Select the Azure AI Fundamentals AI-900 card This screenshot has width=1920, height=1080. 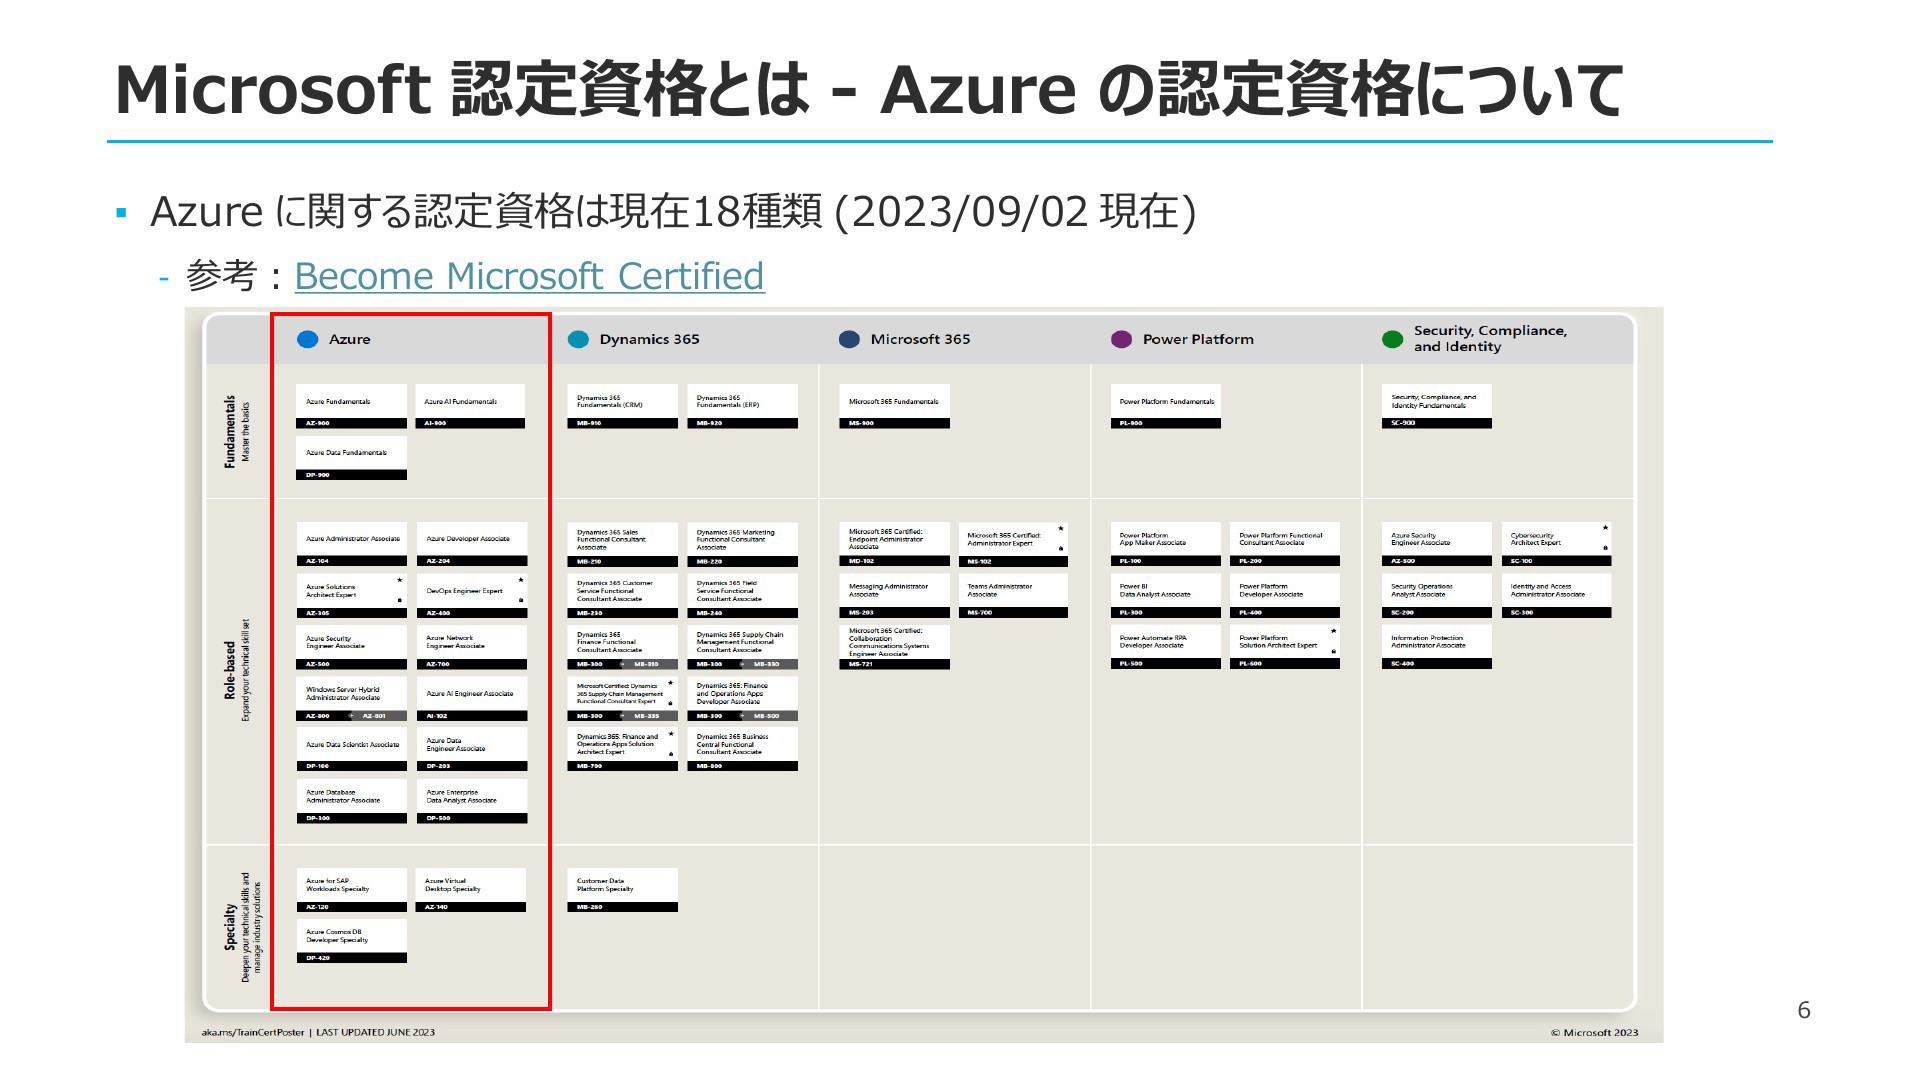[470, 406]
